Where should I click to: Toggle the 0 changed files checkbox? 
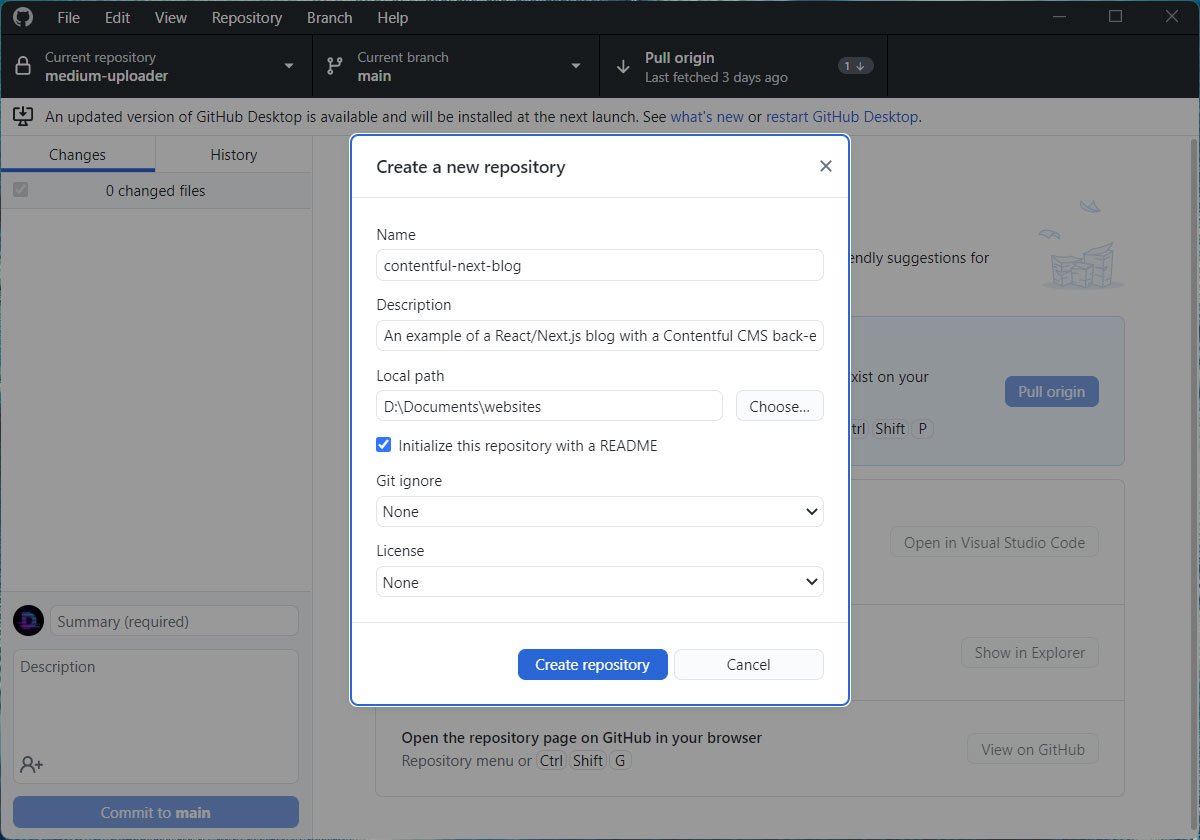point(20,190)
